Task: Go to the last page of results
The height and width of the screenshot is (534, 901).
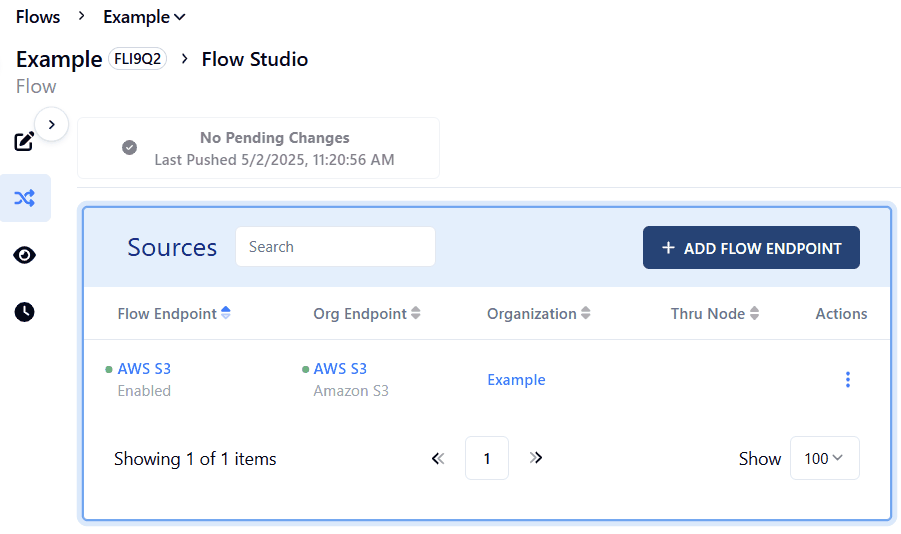Action: 536,458
